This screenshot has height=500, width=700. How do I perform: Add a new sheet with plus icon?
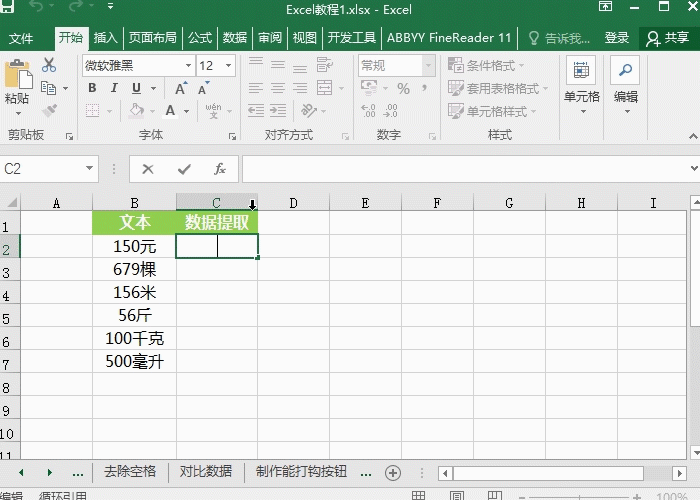click(393, 472)
